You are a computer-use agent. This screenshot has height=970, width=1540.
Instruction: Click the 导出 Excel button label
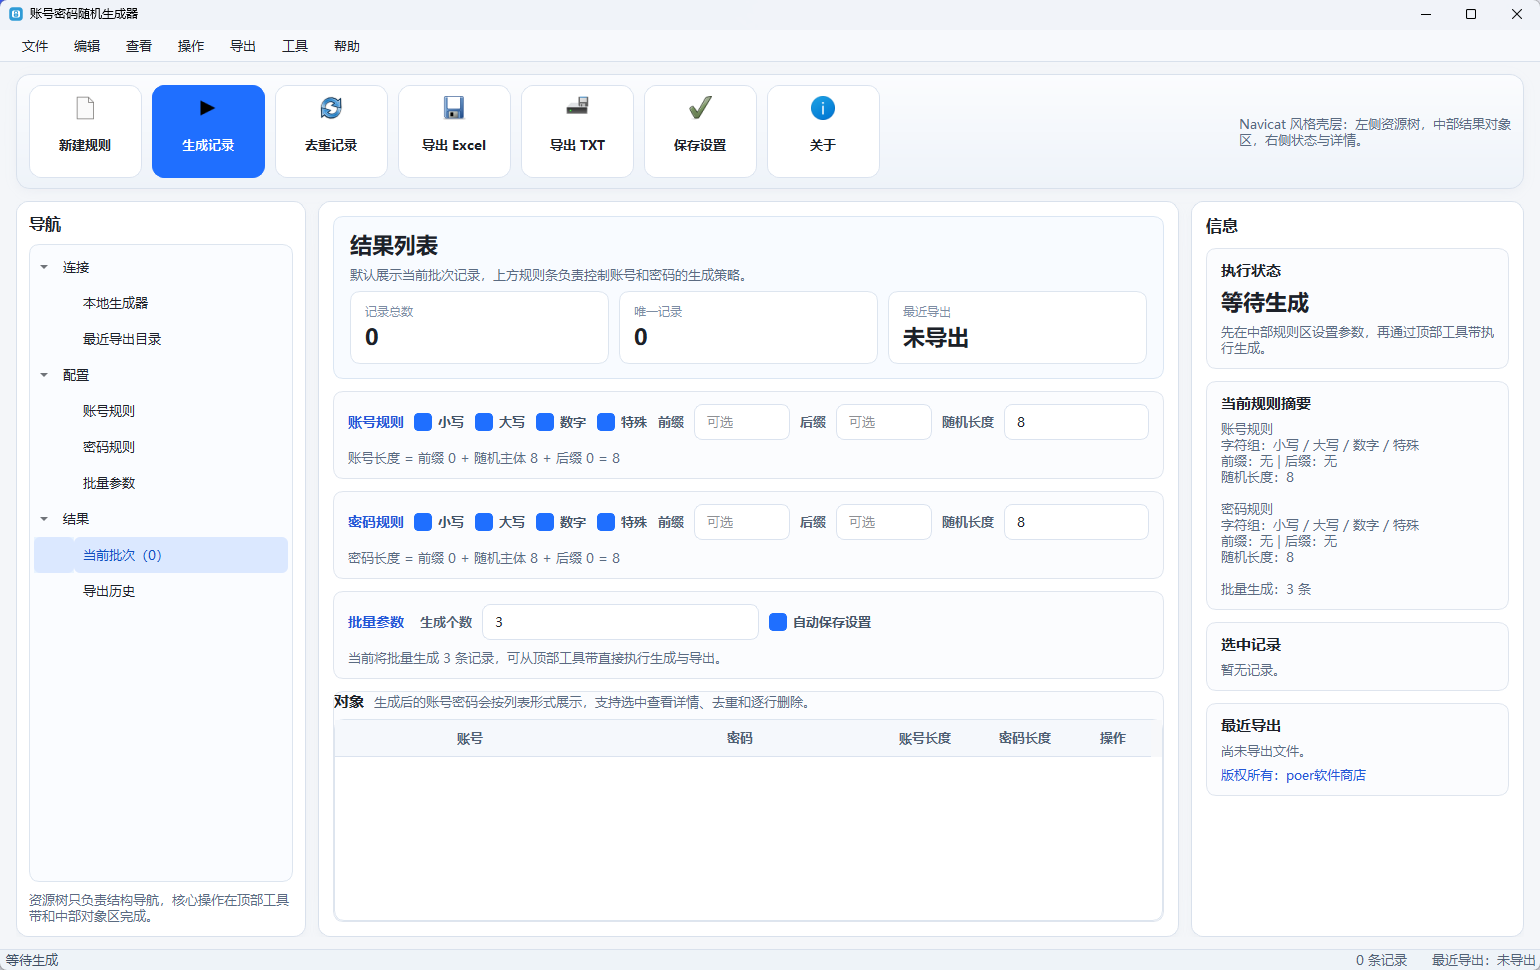point(454,145)
